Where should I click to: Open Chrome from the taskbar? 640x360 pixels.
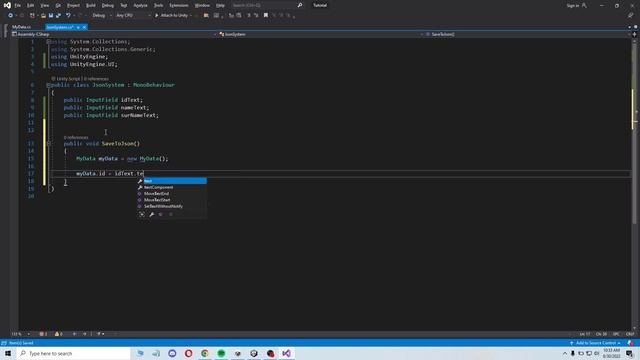tap(204, 353)
